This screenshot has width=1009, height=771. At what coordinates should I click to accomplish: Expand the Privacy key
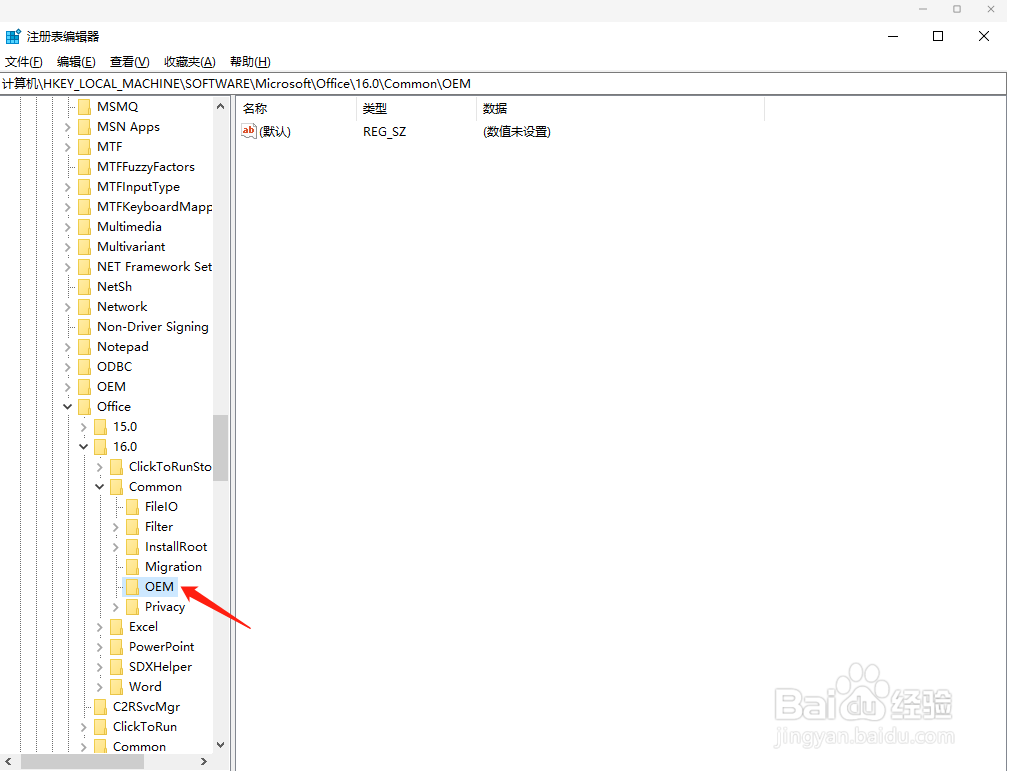click(x=115, y=606)
